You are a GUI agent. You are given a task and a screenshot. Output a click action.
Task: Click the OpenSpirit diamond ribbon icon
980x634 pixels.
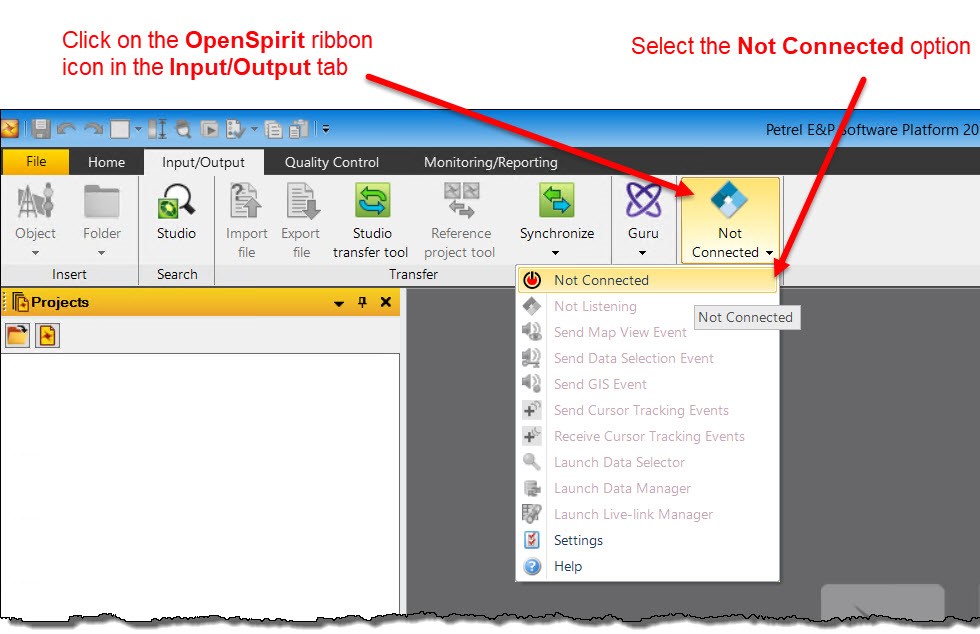pos(729,200)
